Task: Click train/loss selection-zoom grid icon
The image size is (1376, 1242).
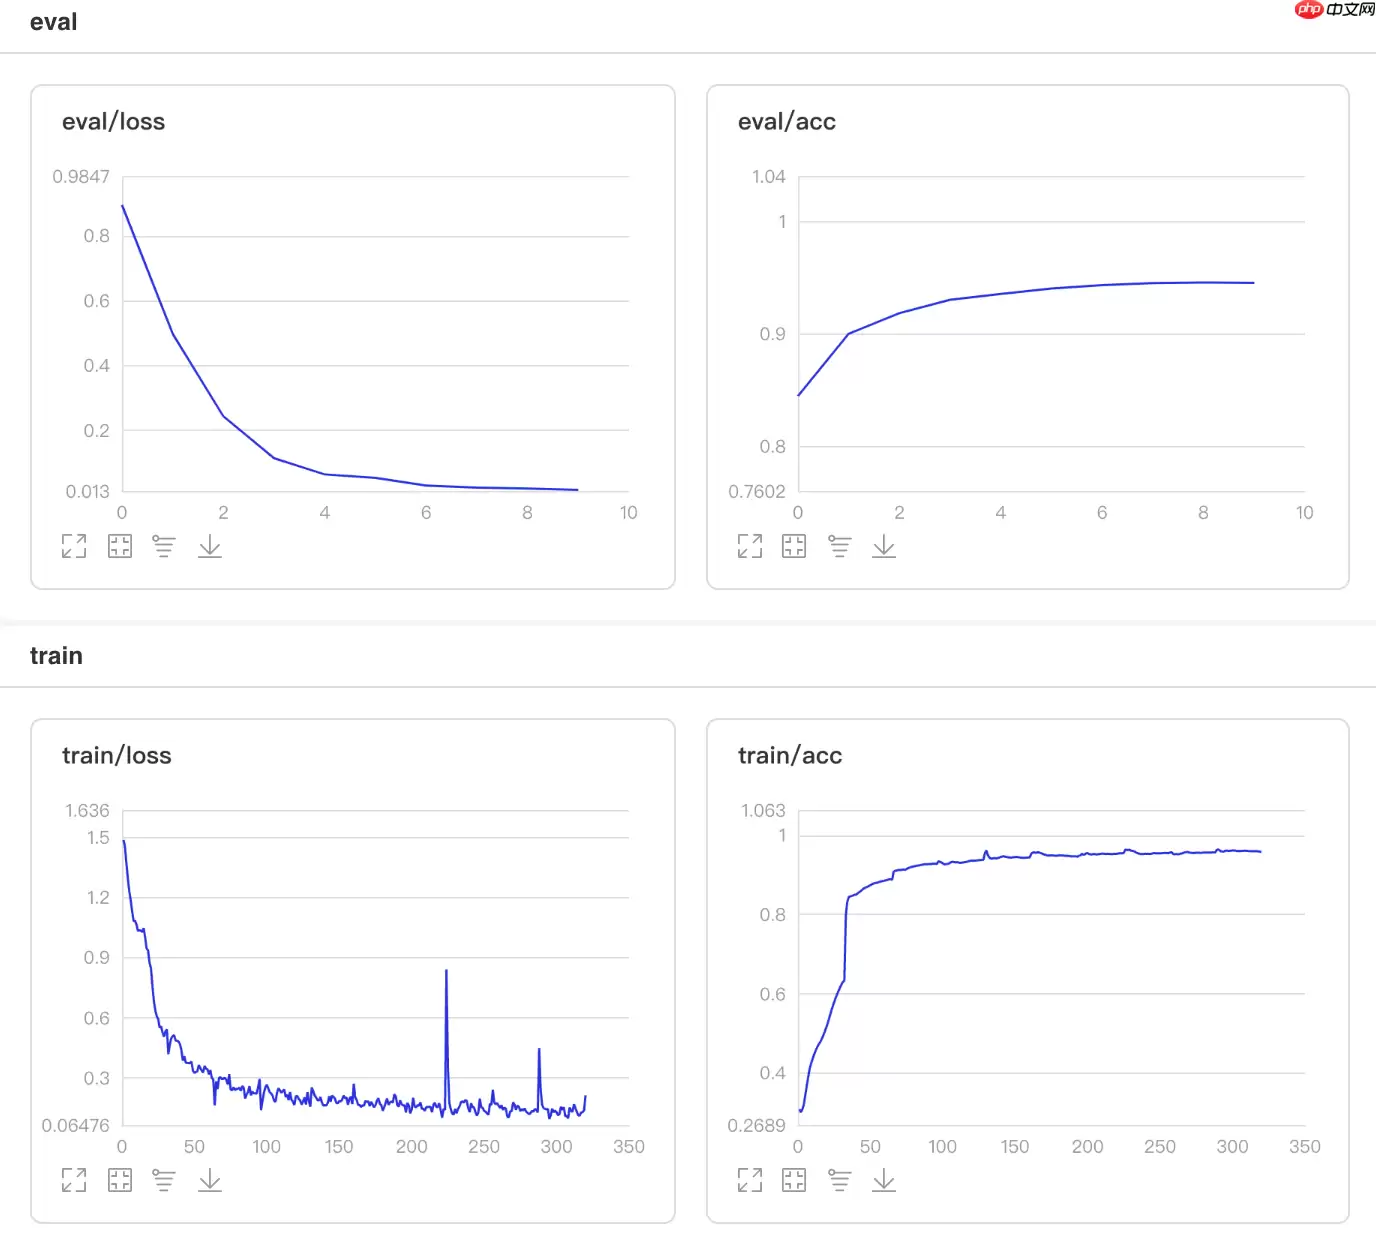Action: point(120,1180)
